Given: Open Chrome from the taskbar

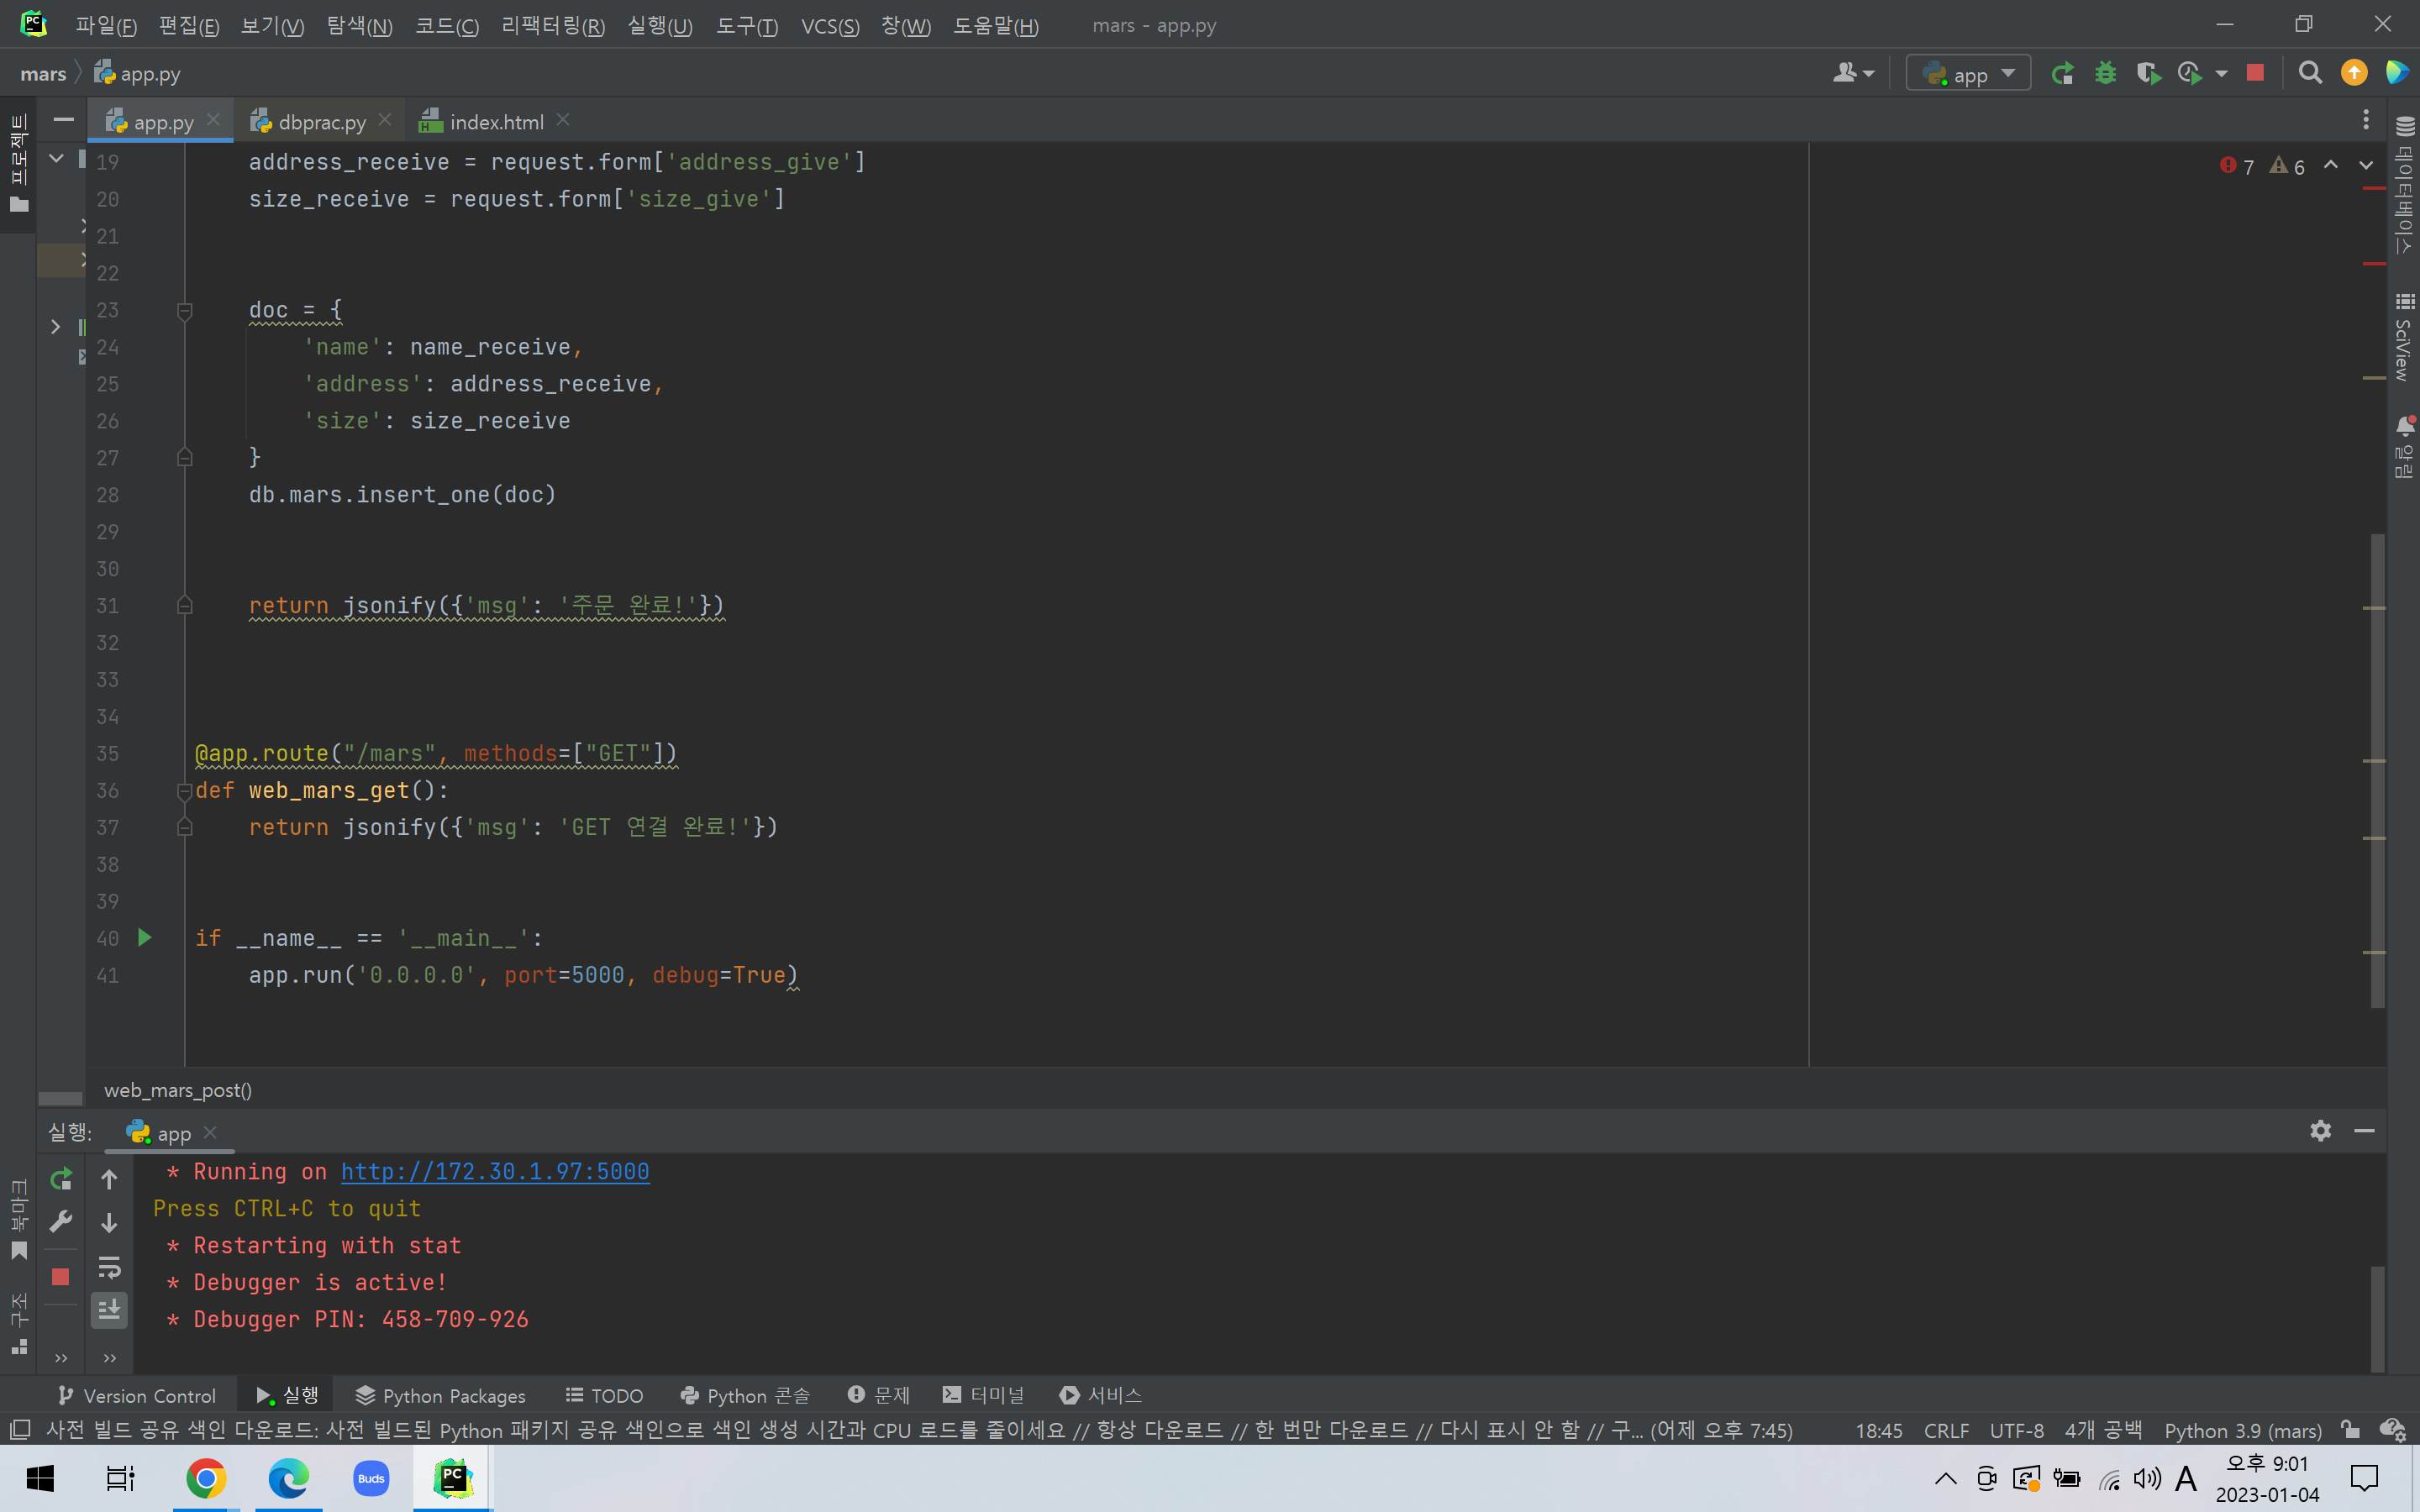Looking at the screenshot, I should pyautogui.click(x=206, y=1478).
